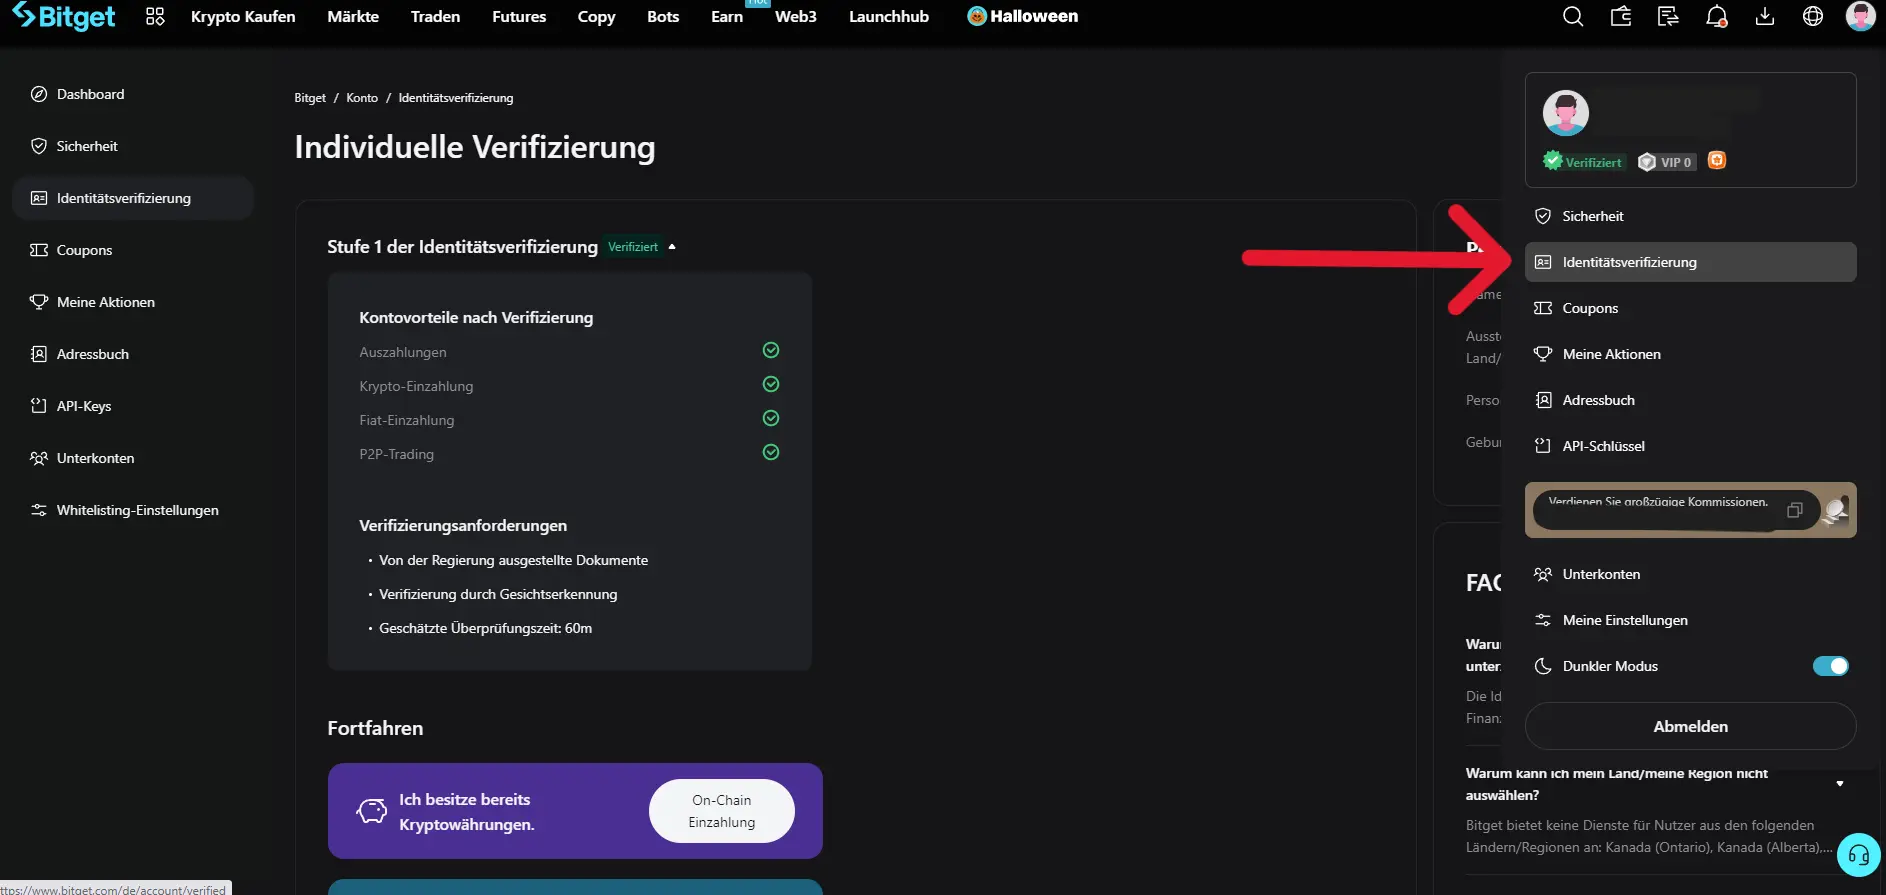Open the Web3 menu
The width and height of the screenshot is (1886, 895).
796,17
